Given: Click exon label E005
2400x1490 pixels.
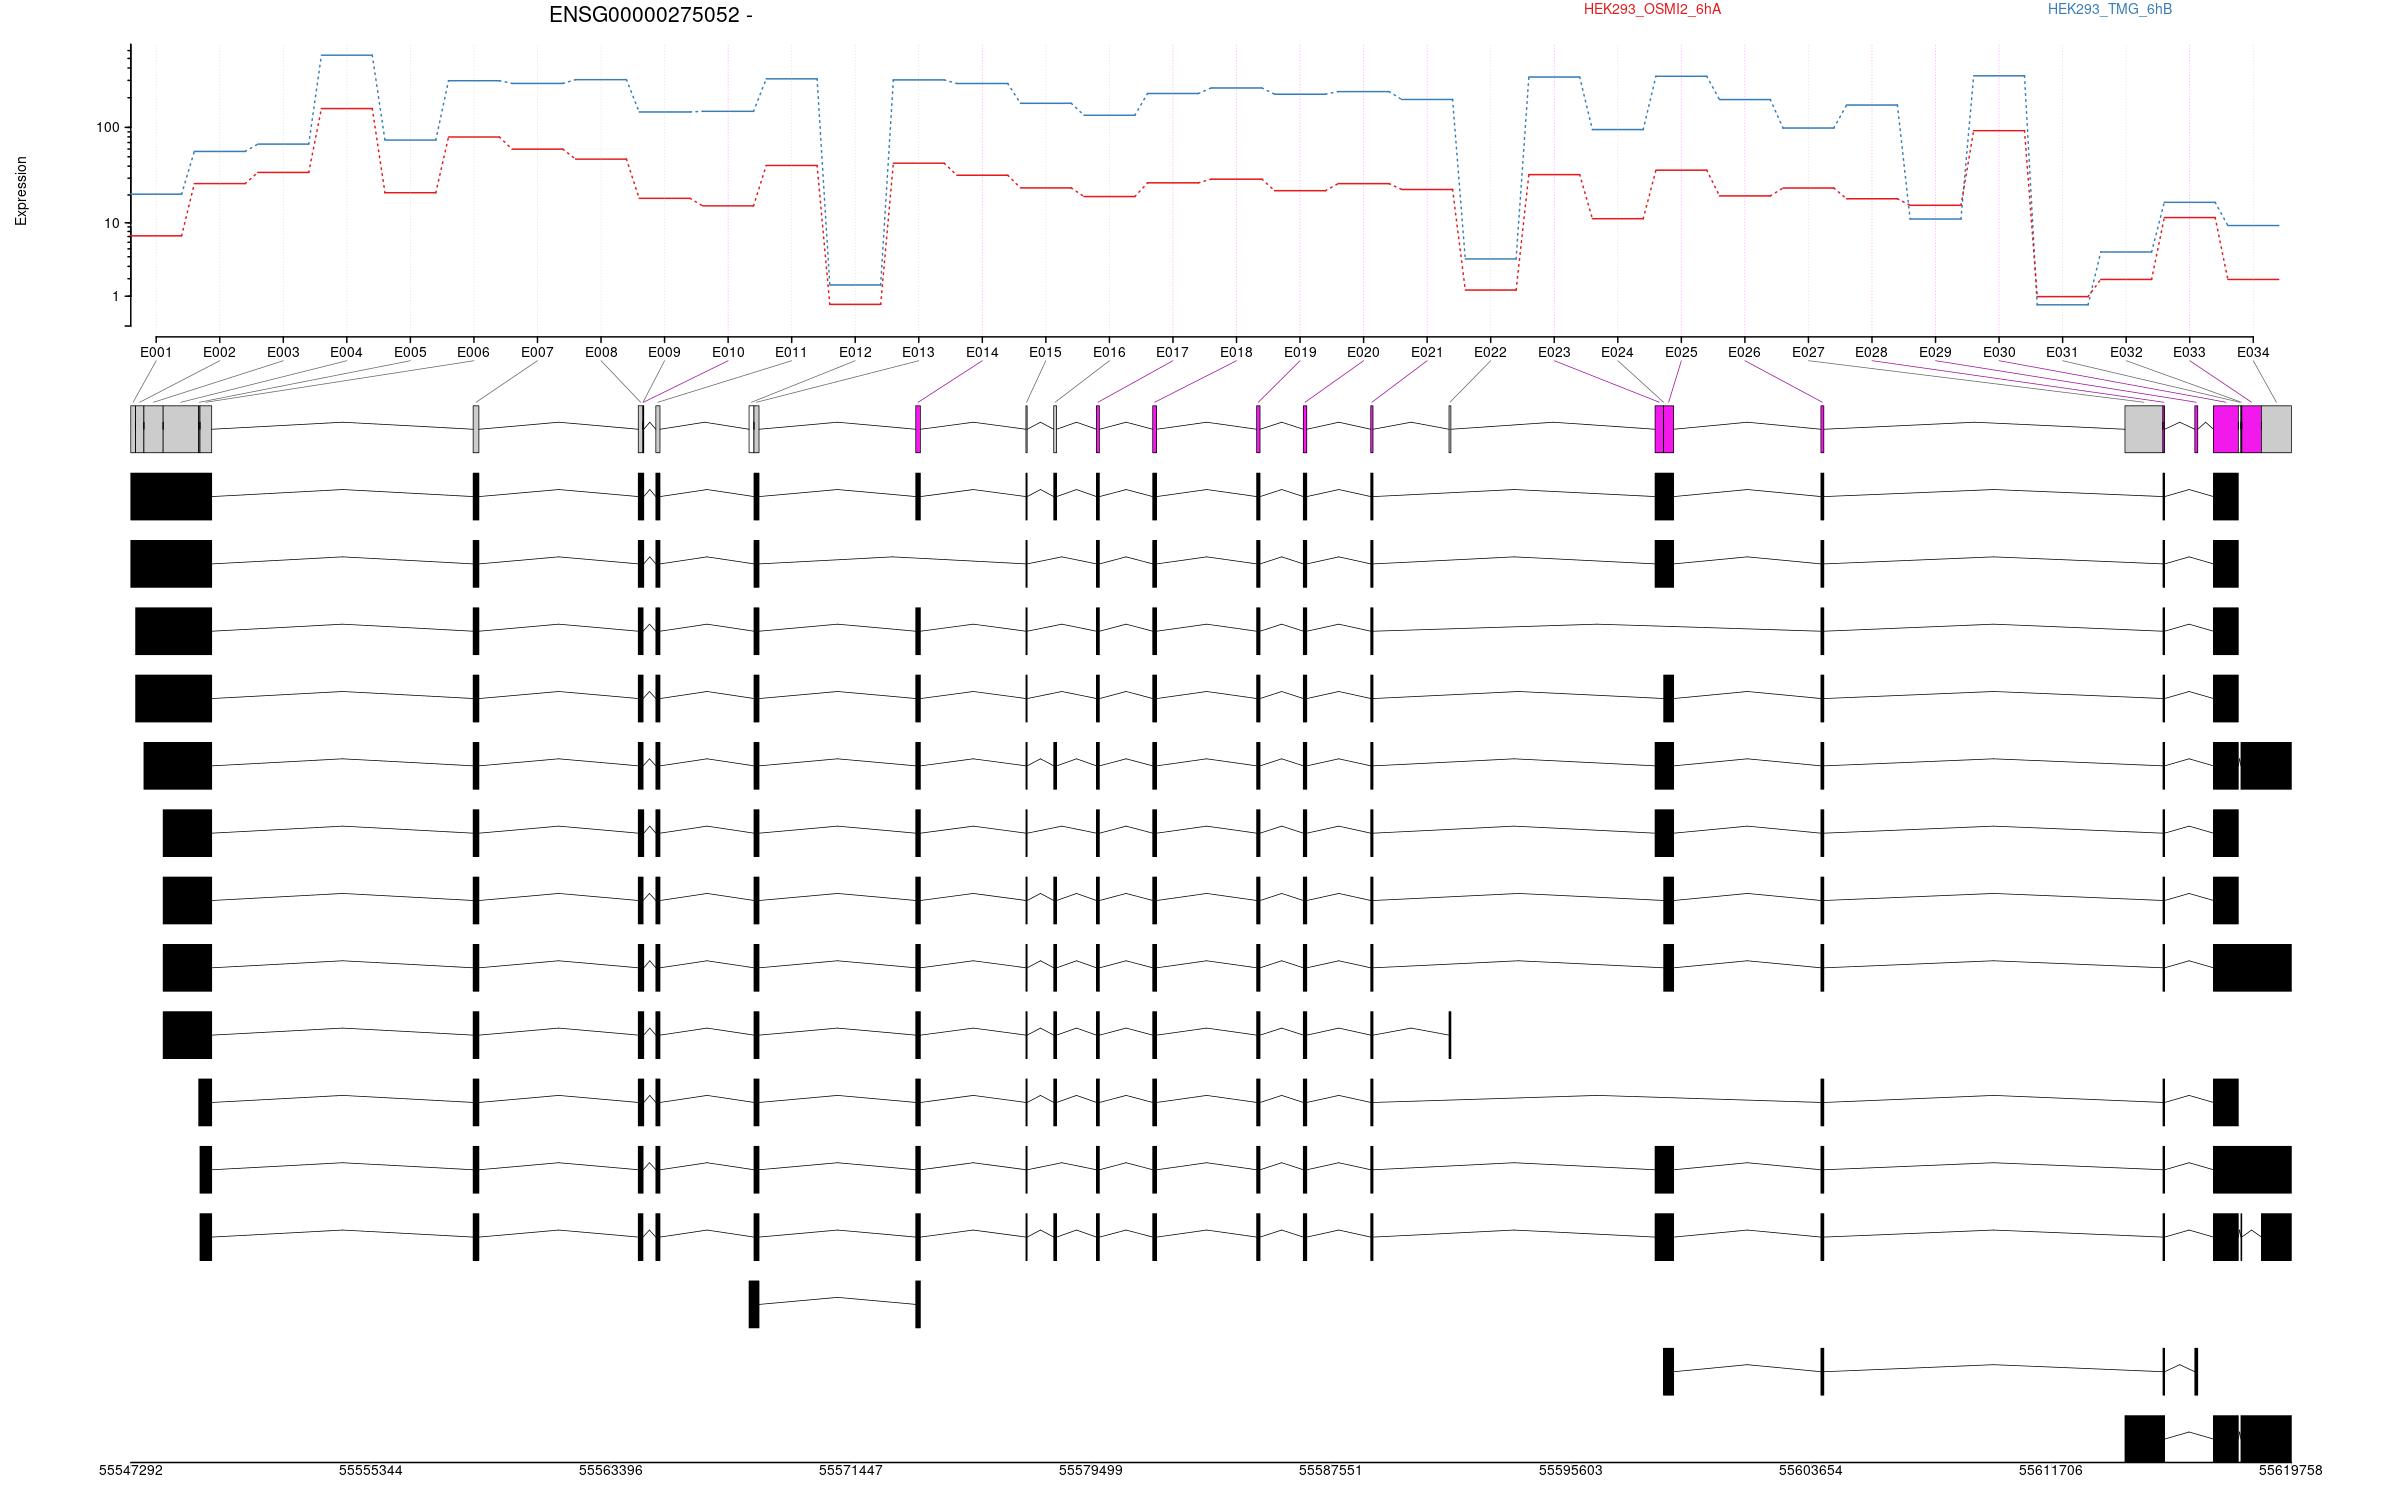Looking at the screenshot, I should [410, 352].
